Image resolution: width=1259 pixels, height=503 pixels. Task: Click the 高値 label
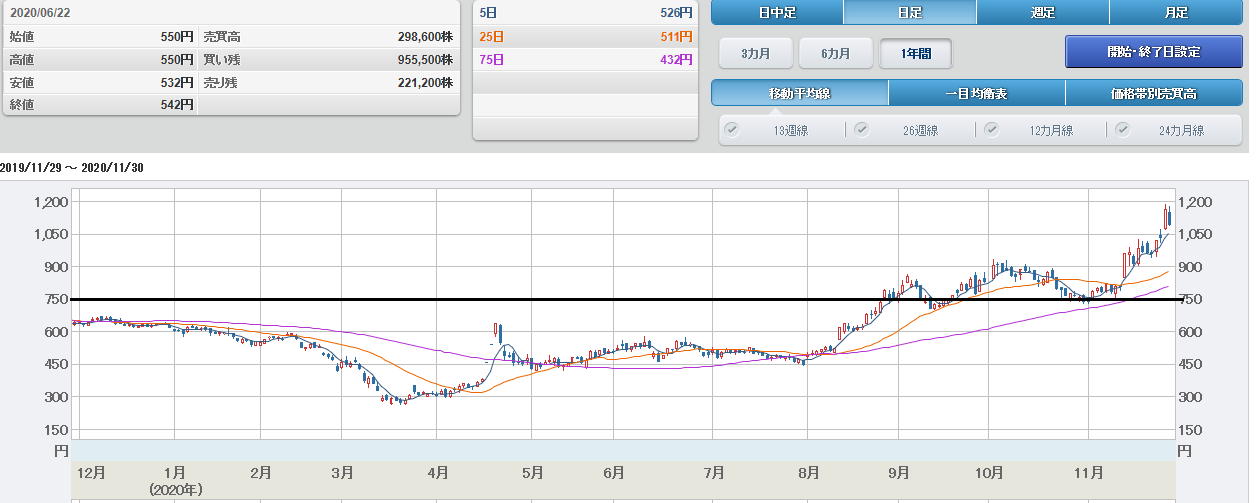(20, 59)
